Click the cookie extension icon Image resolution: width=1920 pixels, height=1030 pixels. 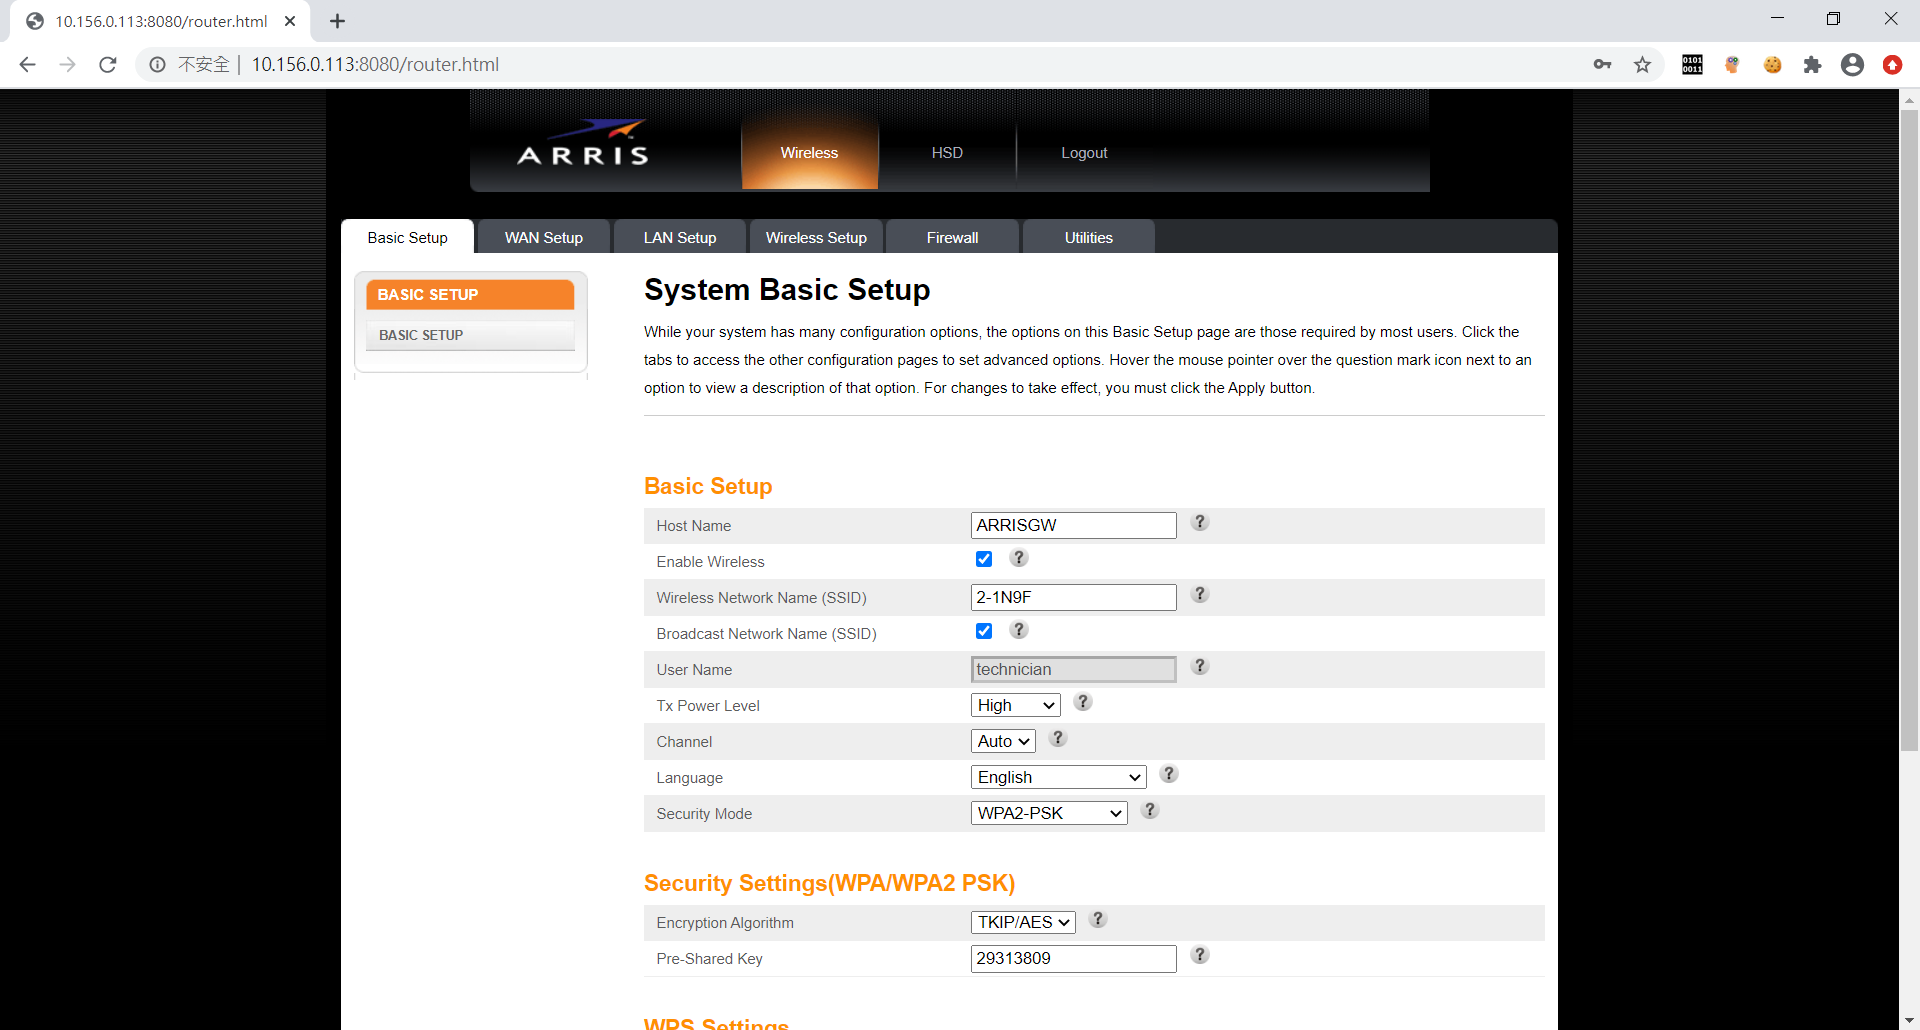click(1772, 65)
